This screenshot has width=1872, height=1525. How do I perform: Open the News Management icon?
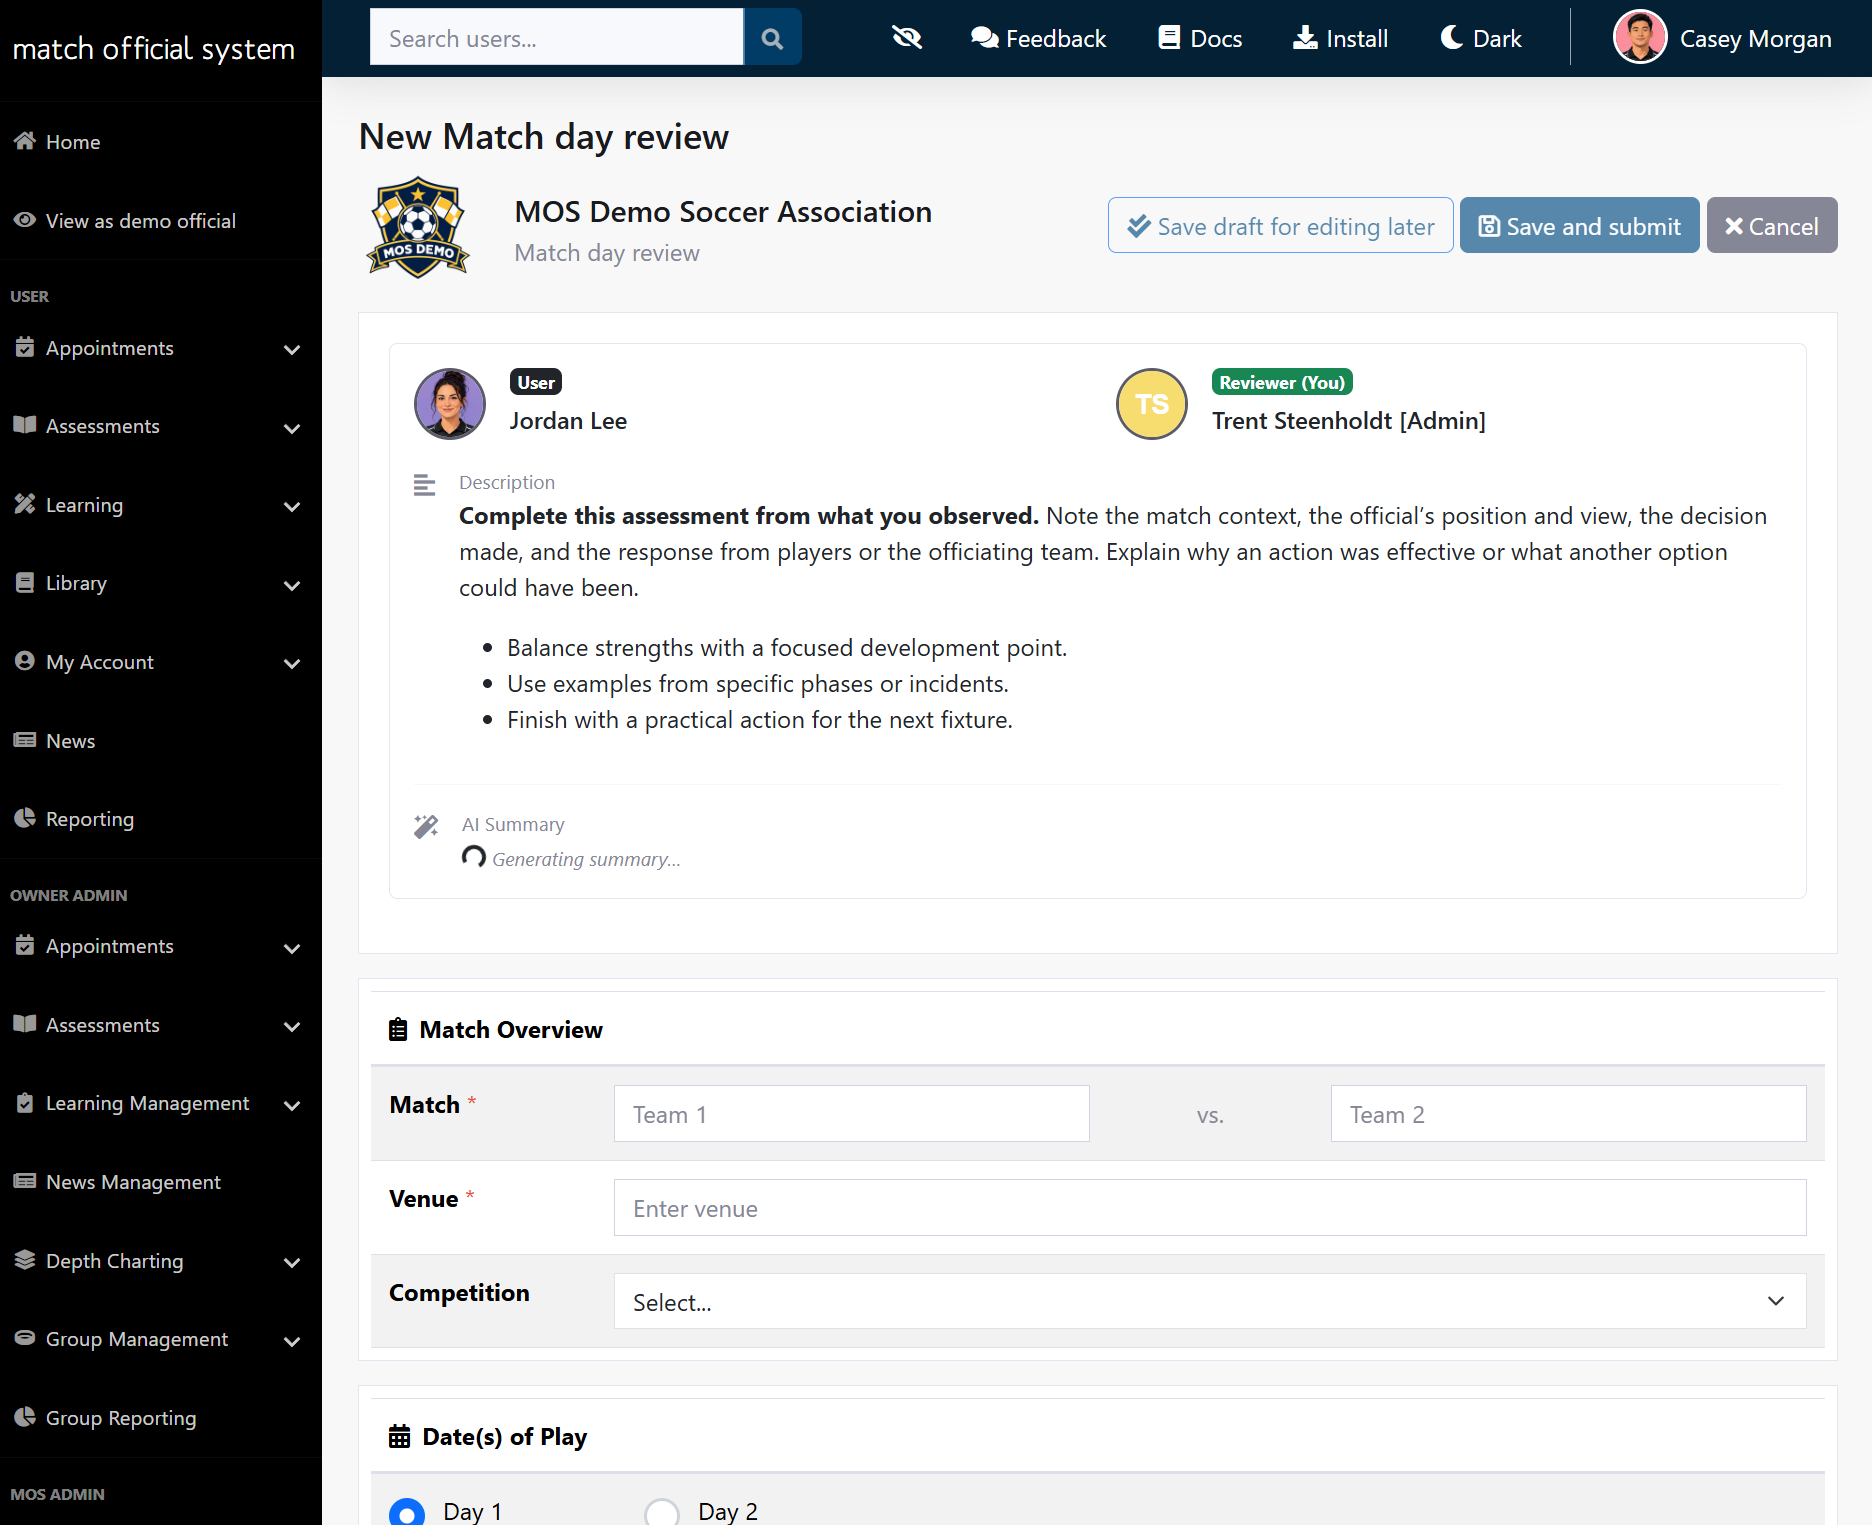point(25,1181)
